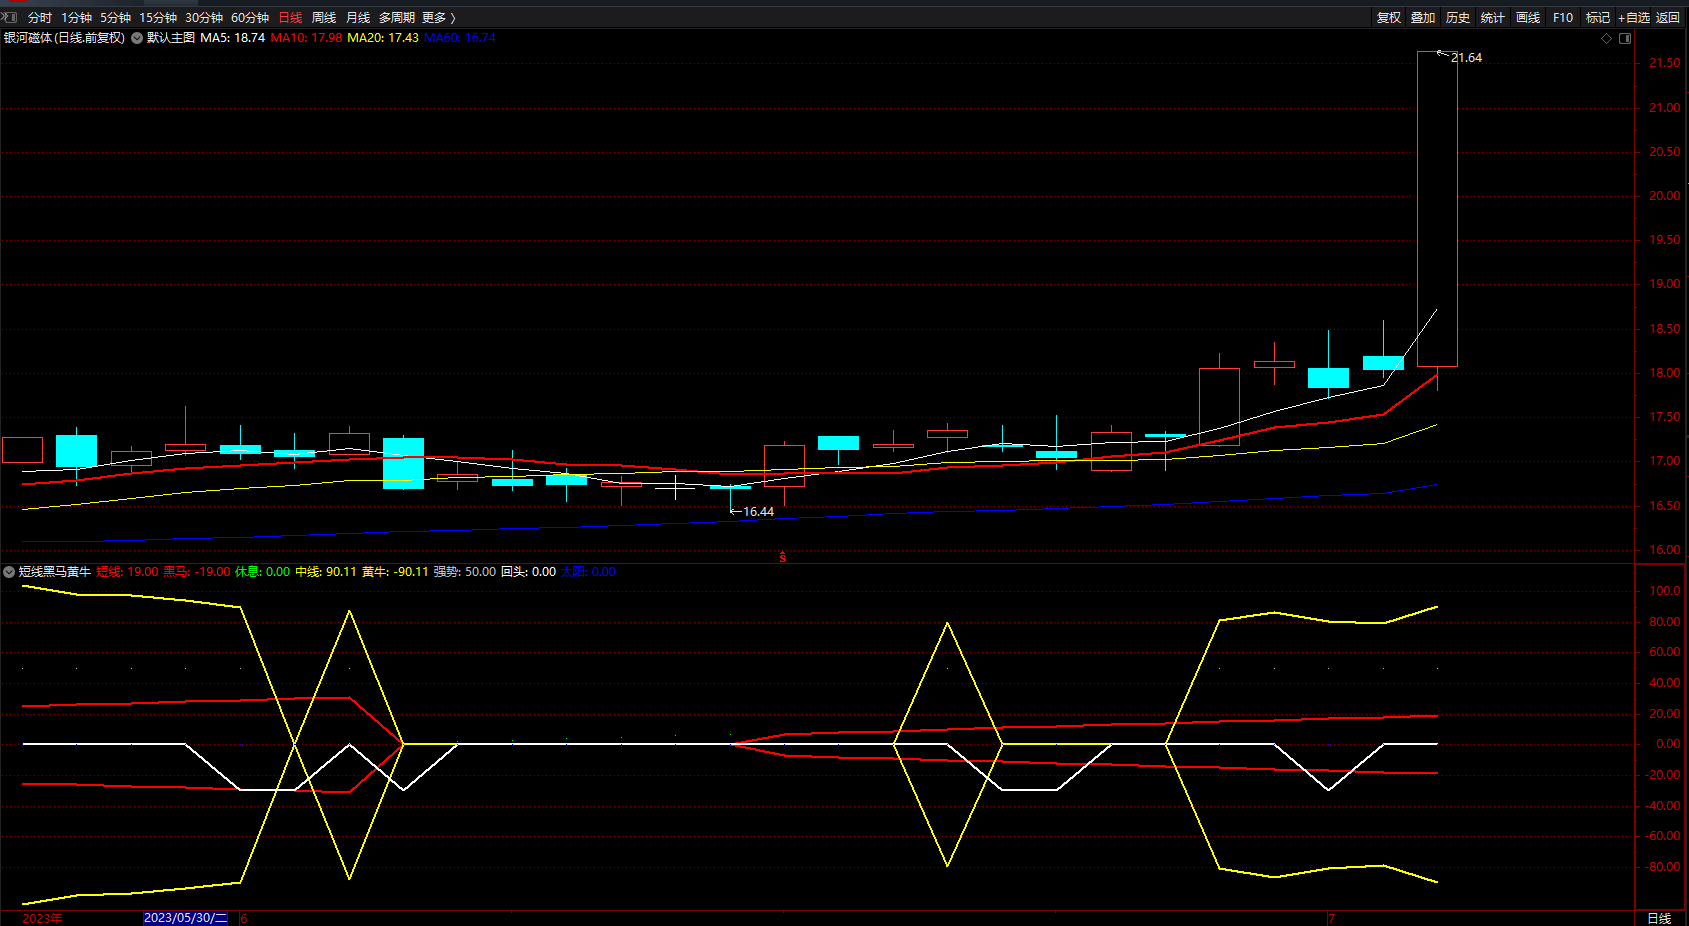
Task: Click the 2023年 year label on time axis
Action: 42,918
